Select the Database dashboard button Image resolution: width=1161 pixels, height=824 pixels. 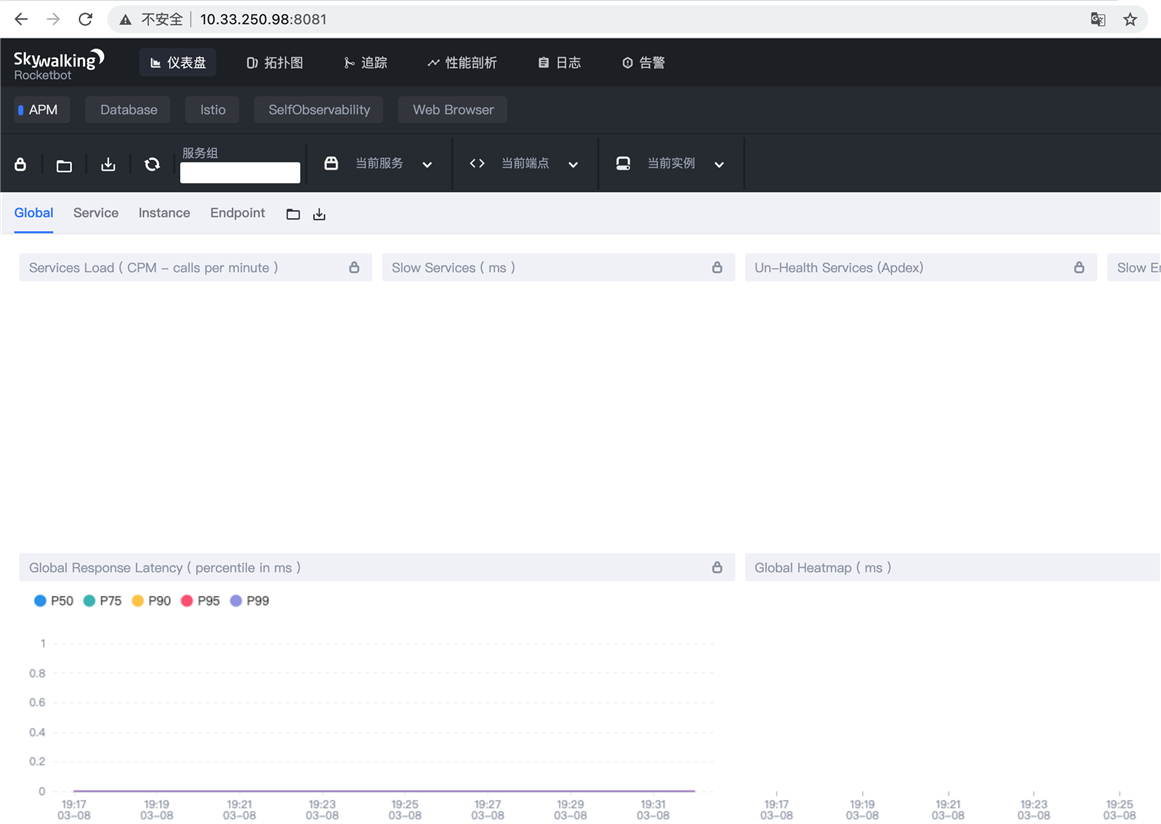pos(128,110)
